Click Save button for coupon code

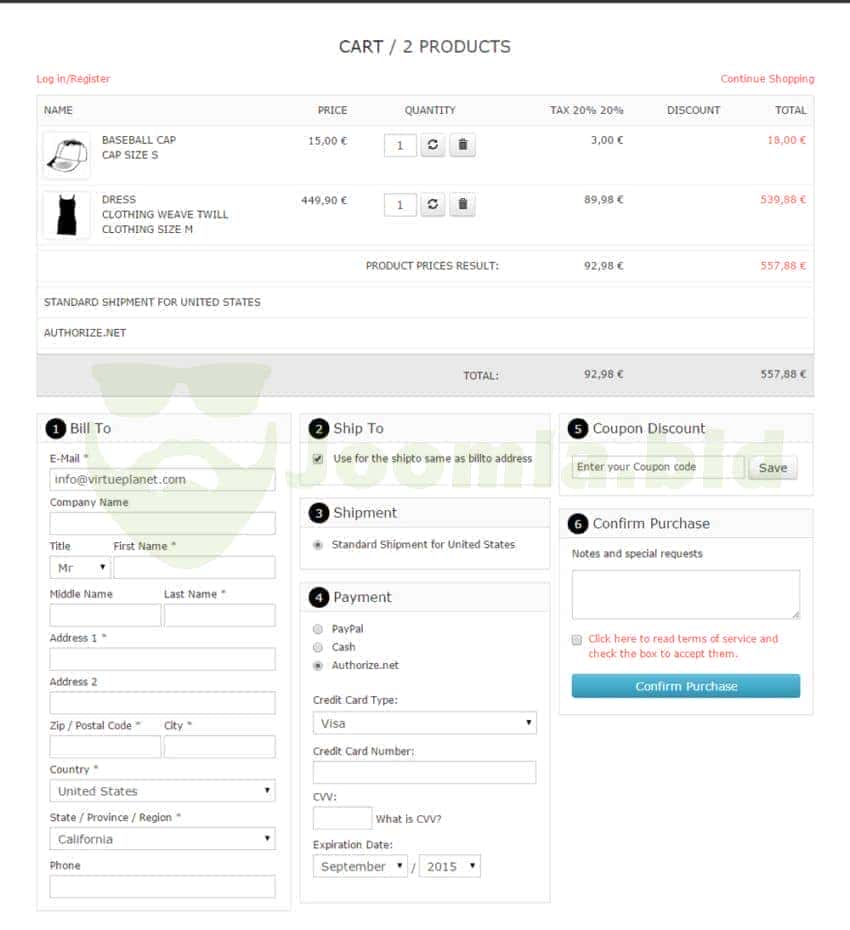(772, 468)
